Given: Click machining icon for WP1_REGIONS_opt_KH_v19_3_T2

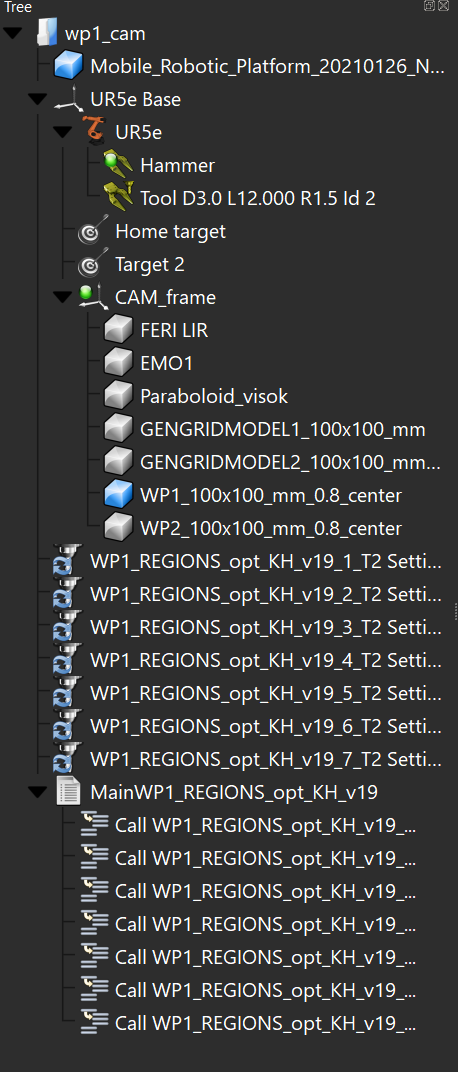Looking at the screenshot, I should pyautogui.click(x=67, y=626).
